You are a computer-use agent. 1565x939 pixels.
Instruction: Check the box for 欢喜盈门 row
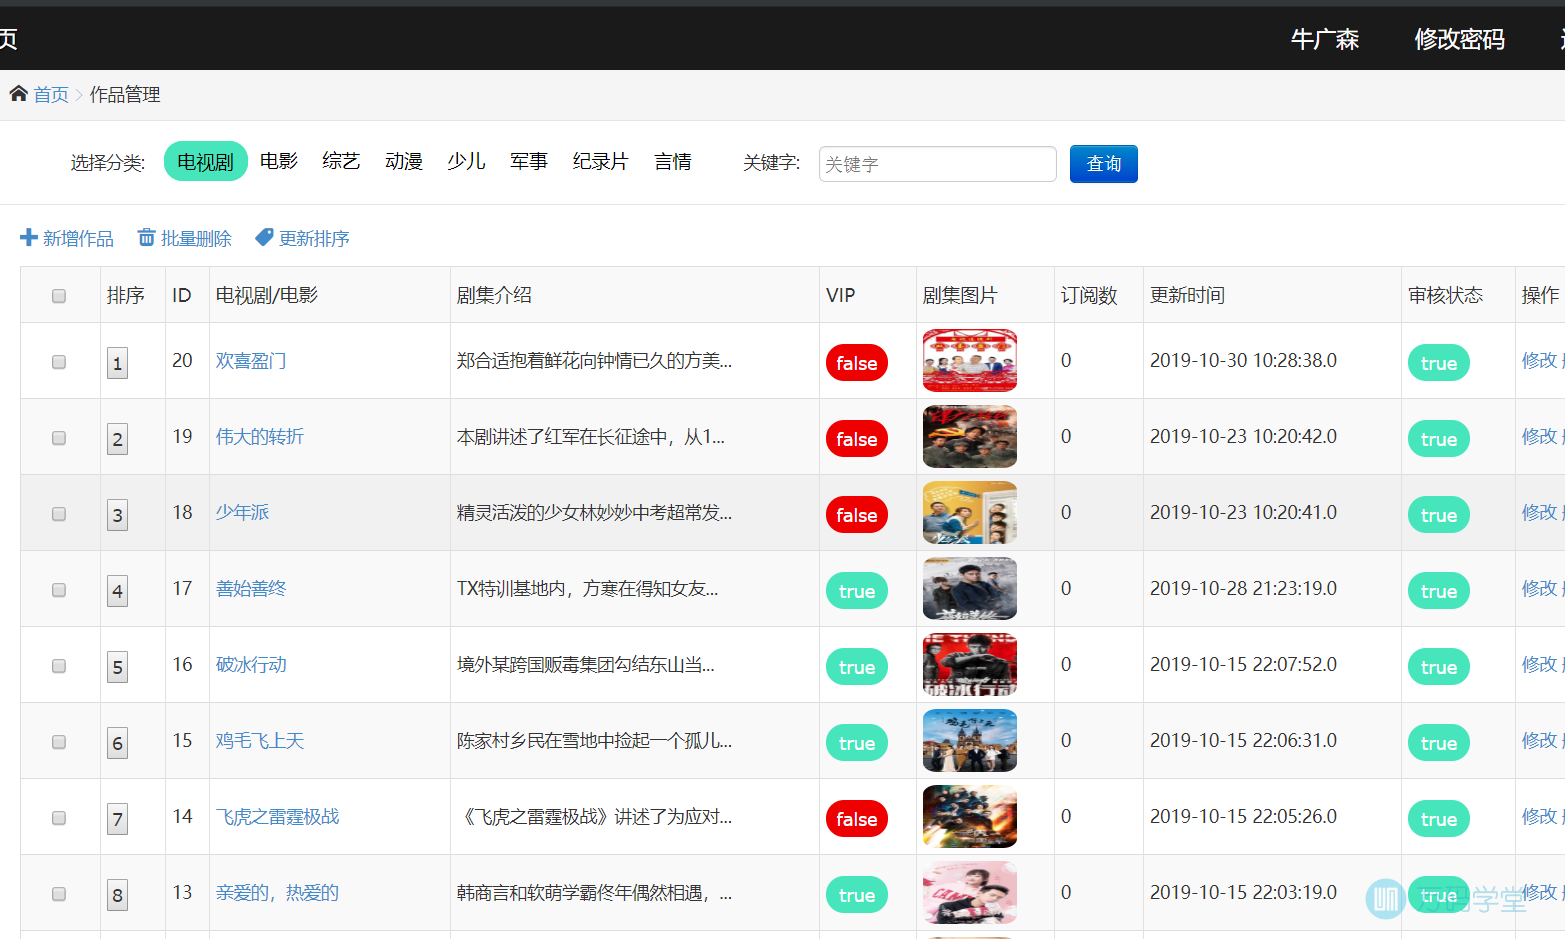click(59, 362)
